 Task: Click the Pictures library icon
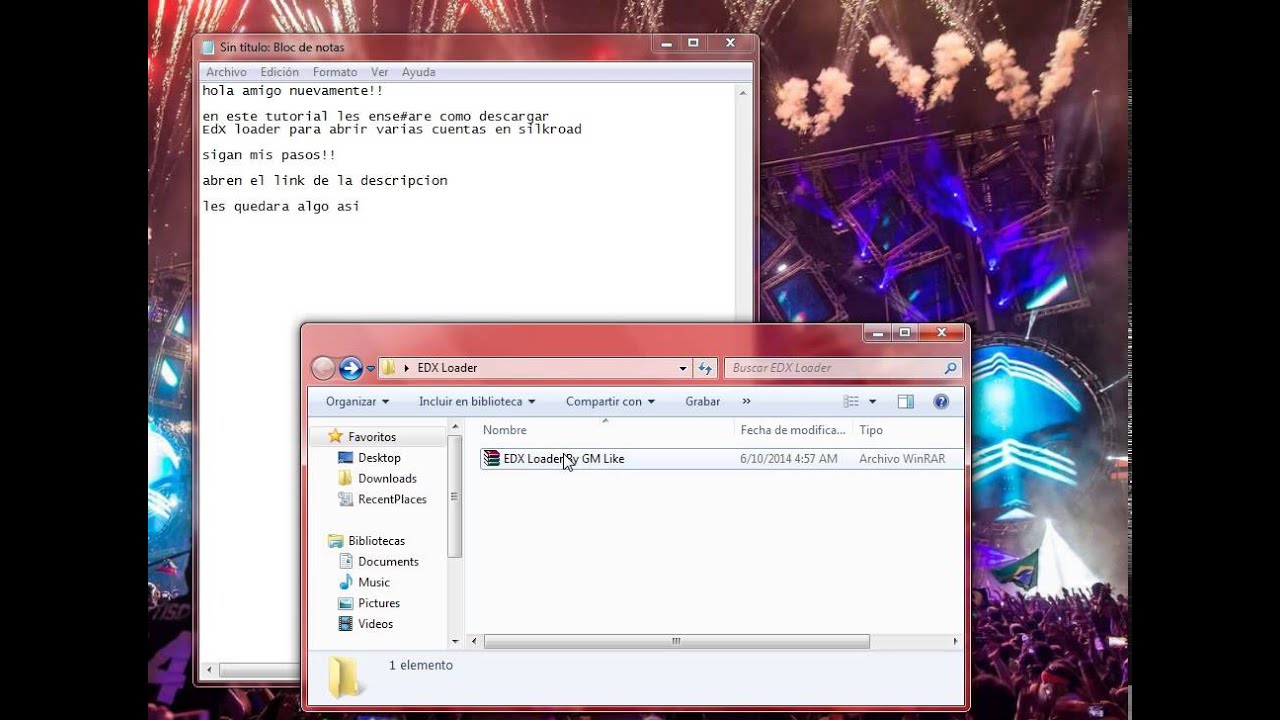pos(346,603)
